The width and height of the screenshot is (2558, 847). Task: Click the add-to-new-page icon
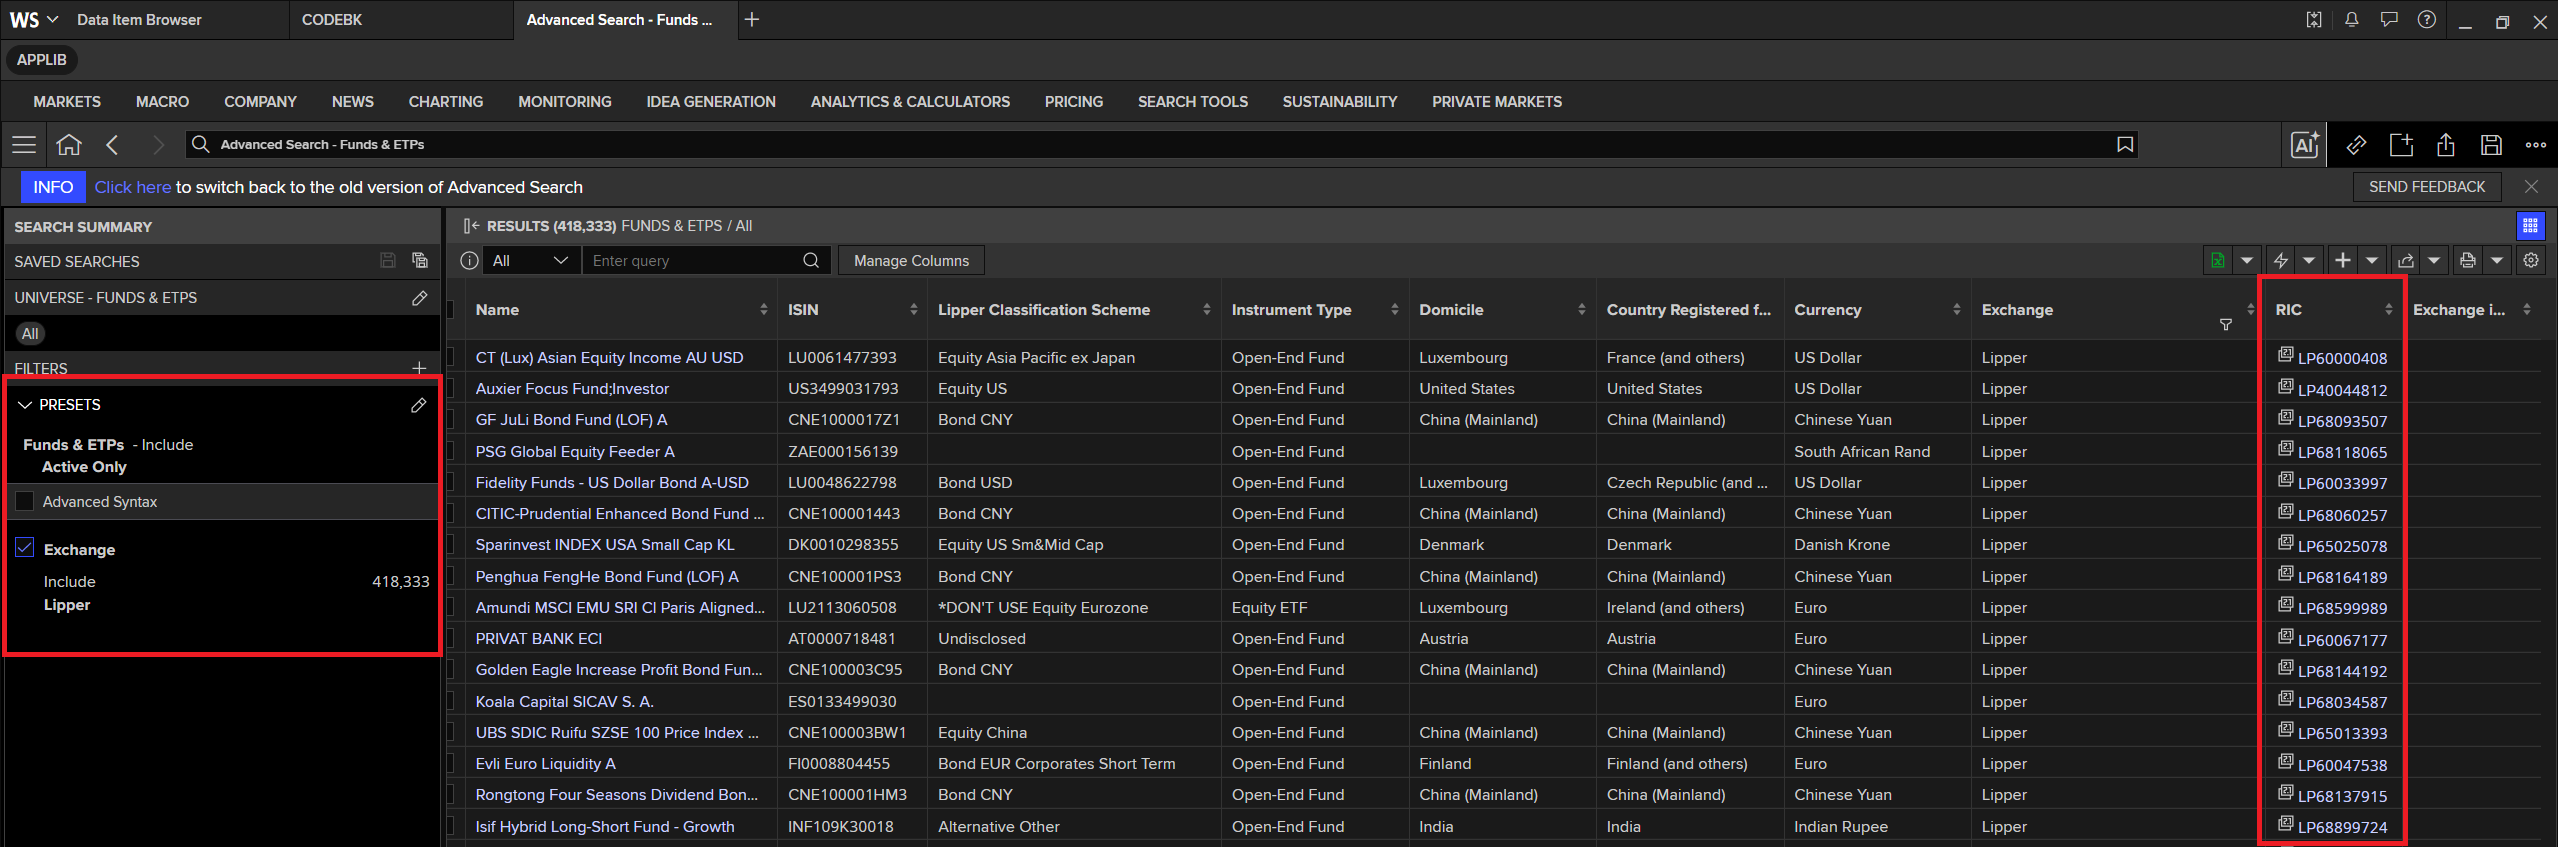[x=2401, y=145]
